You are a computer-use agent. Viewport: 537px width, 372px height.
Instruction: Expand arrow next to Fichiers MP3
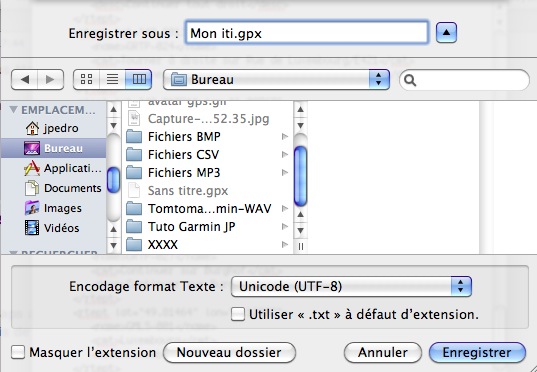click(285, 173)
